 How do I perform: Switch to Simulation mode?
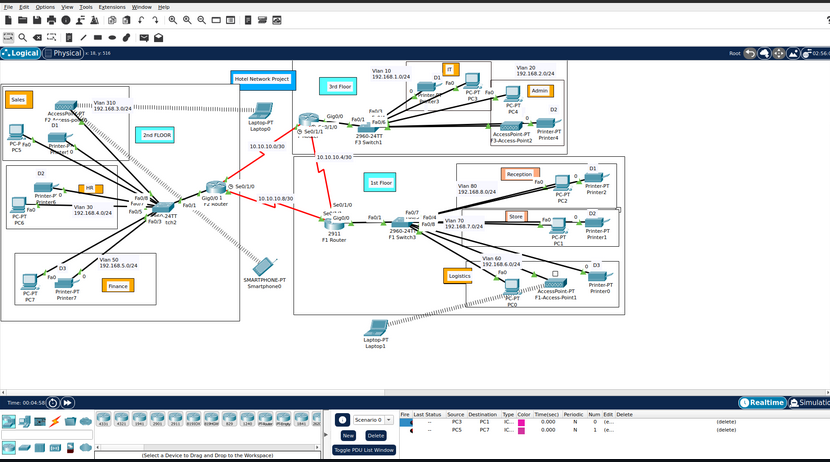pos(809,403)
